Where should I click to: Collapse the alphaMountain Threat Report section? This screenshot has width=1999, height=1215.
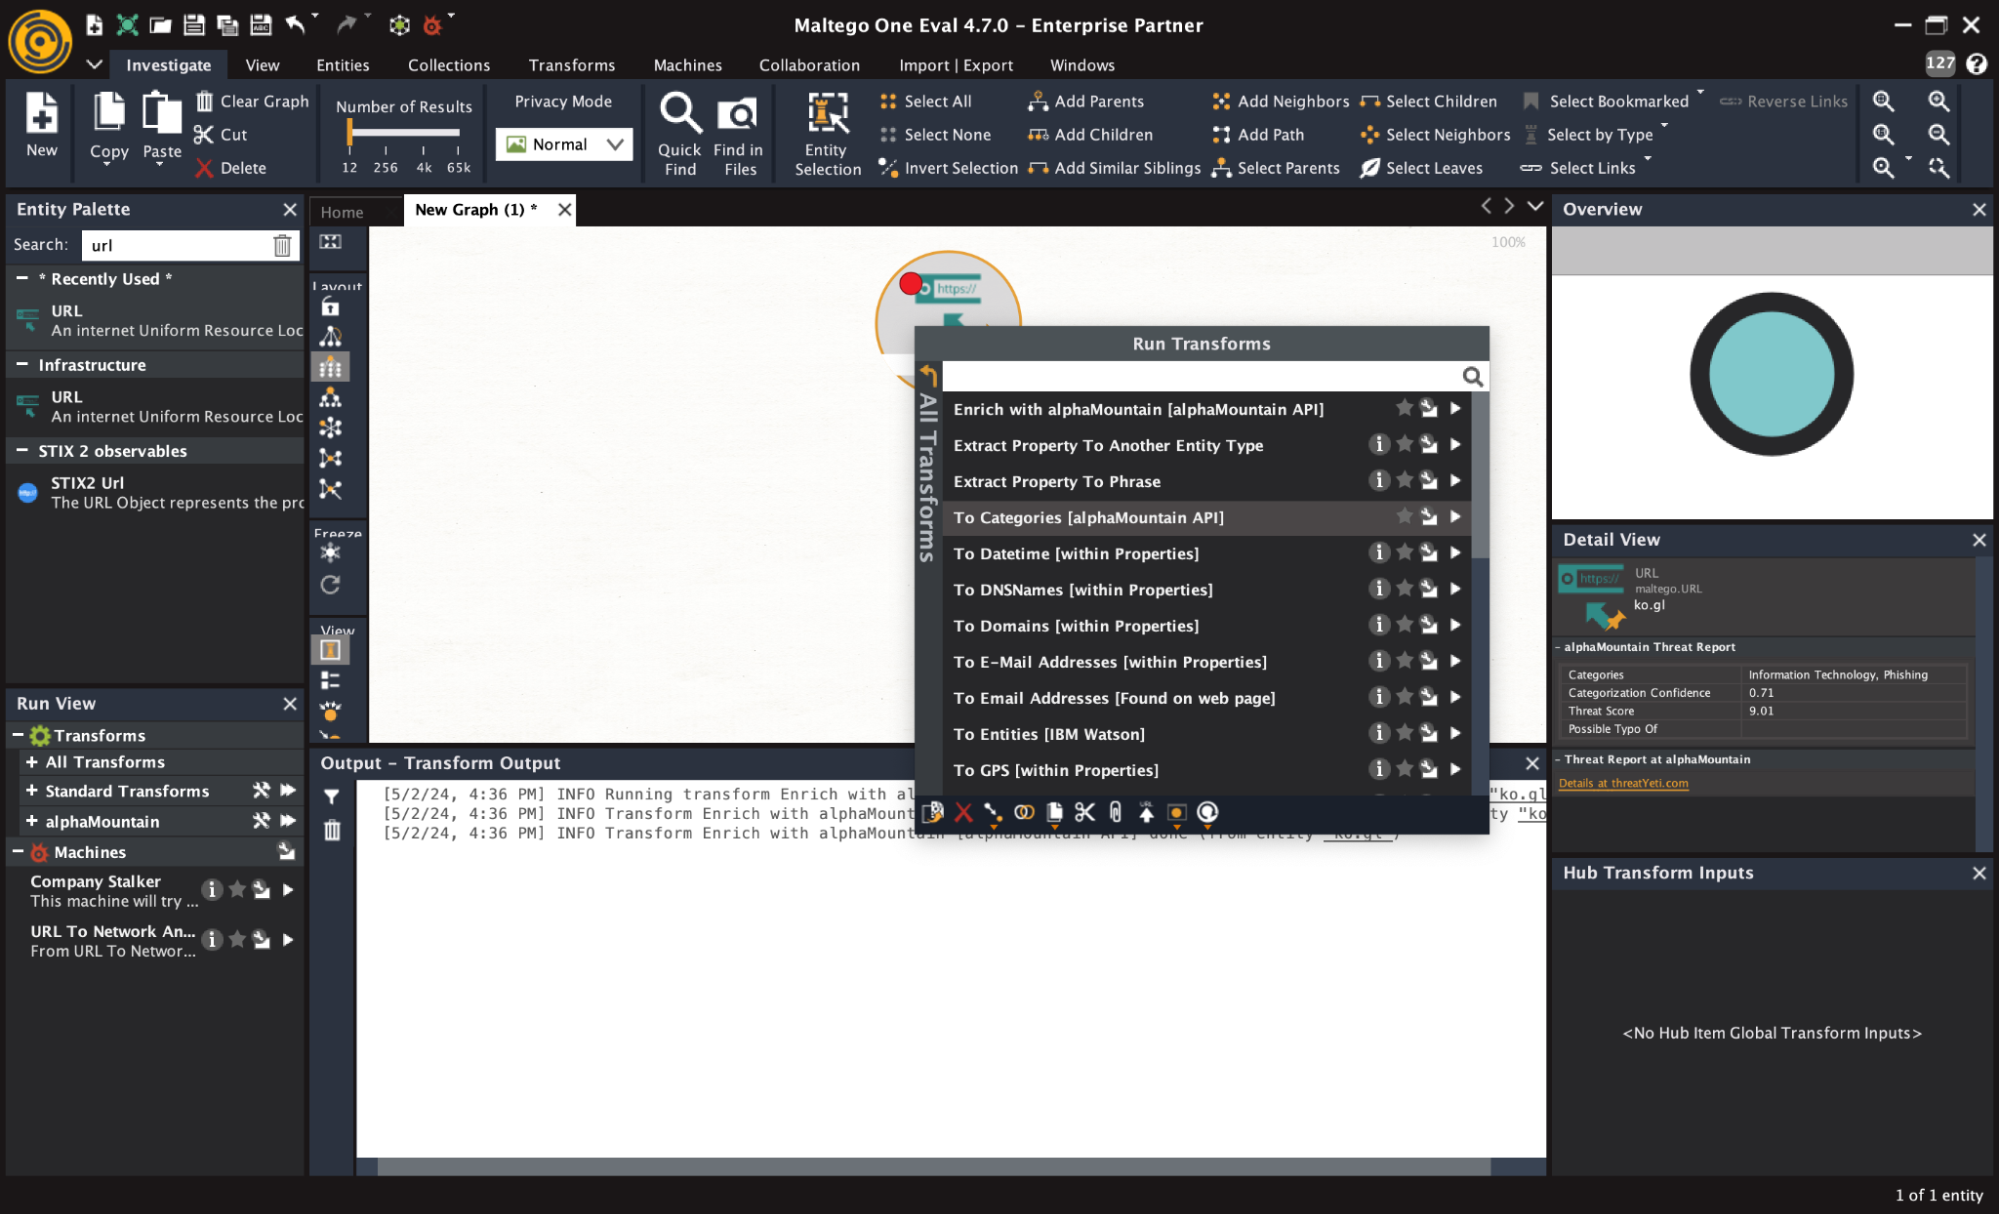(x=1558, y=647)
